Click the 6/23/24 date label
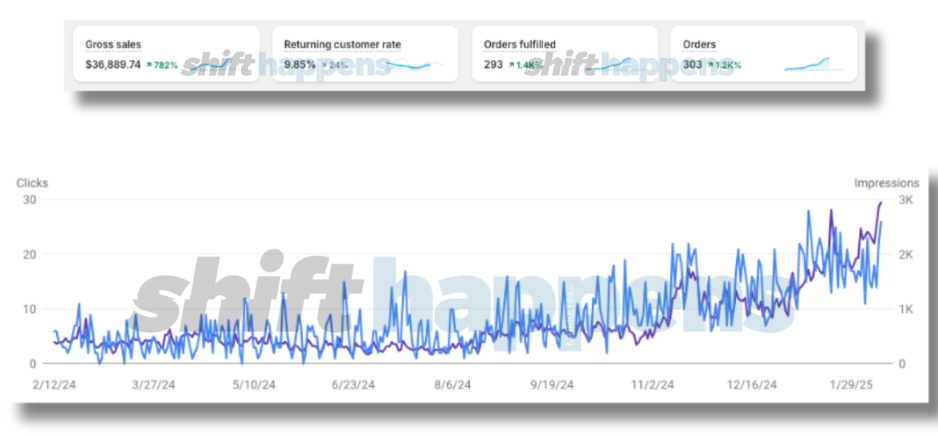 click(354, 385)
